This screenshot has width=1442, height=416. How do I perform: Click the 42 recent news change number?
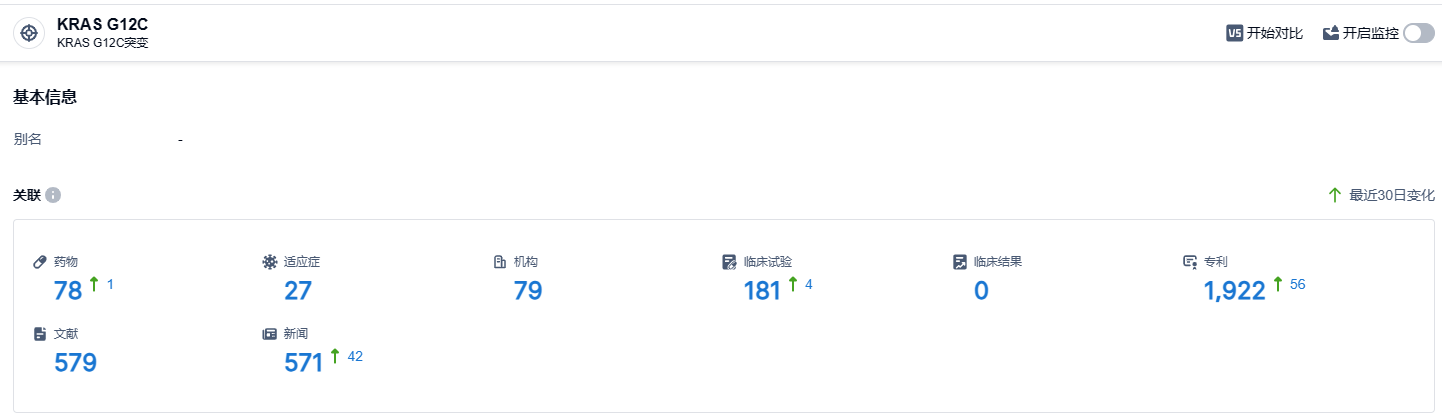point(355,356)
